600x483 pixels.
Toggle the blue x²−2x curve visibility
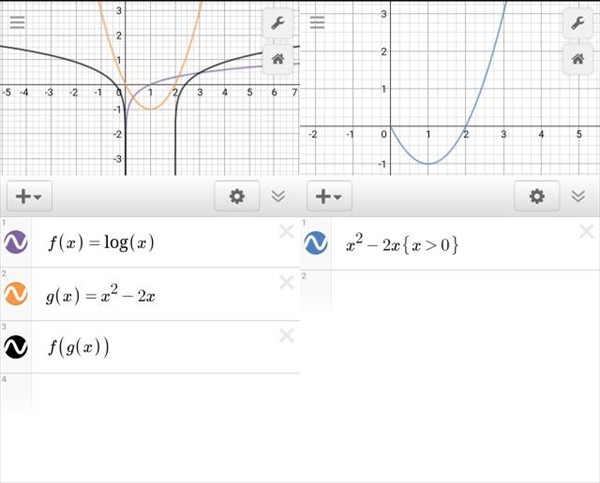click(x=316, y=243)
